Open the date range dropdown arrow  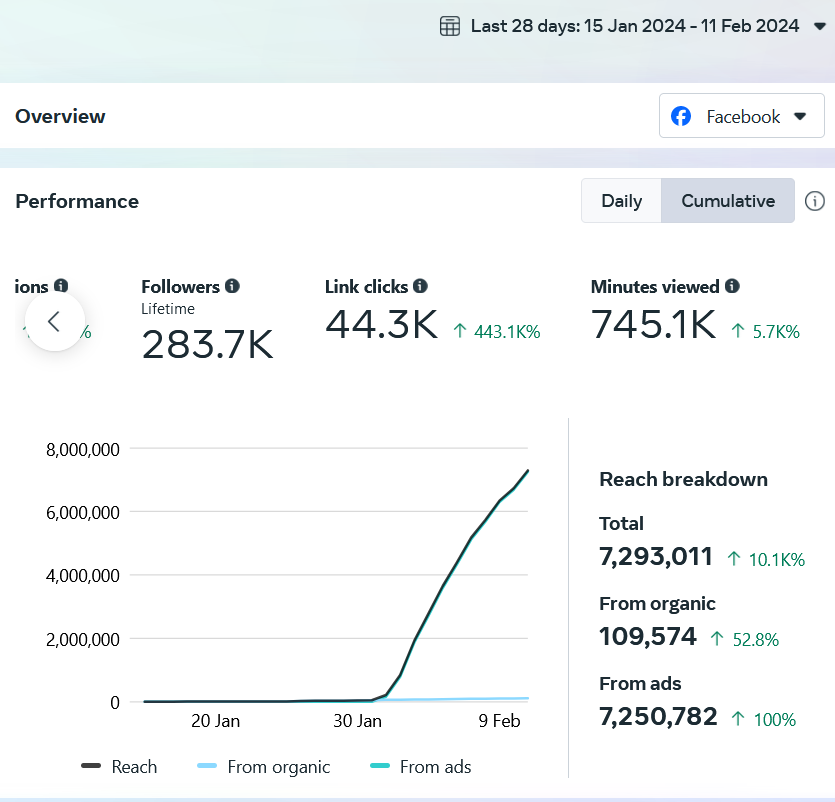(819, 27)
